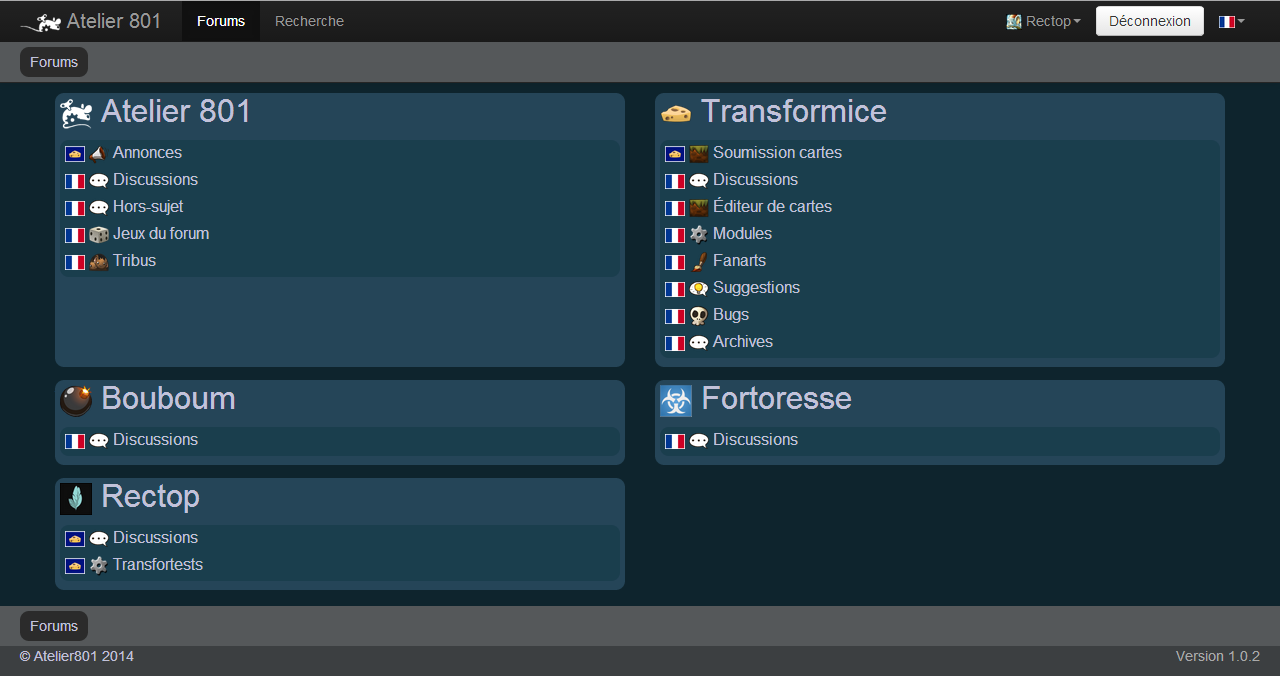Click the tribe house icon beside Tribus
Image resolution: width=1280 pixels, height=676 pixels.
pos(98,262)
